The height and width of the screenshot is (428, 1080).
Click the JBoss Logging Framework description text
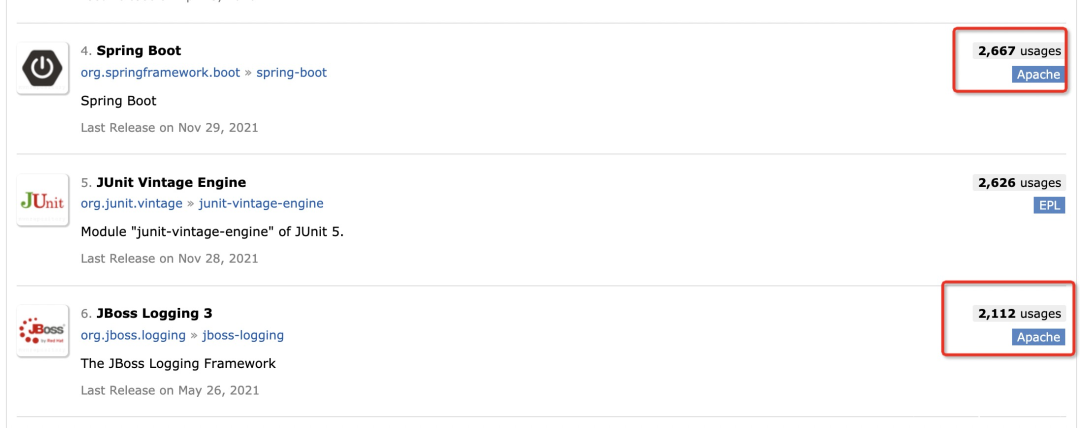[178, 363]
